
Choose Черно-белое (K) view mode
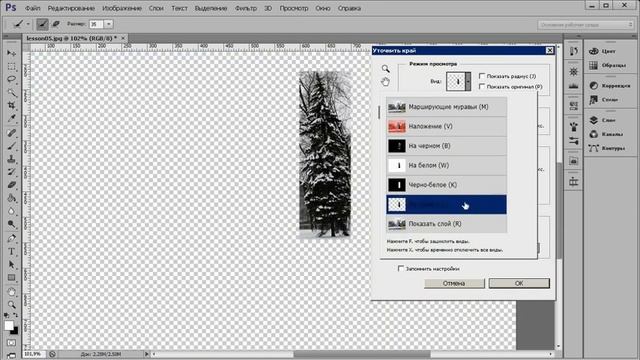(x=446, y=185)
